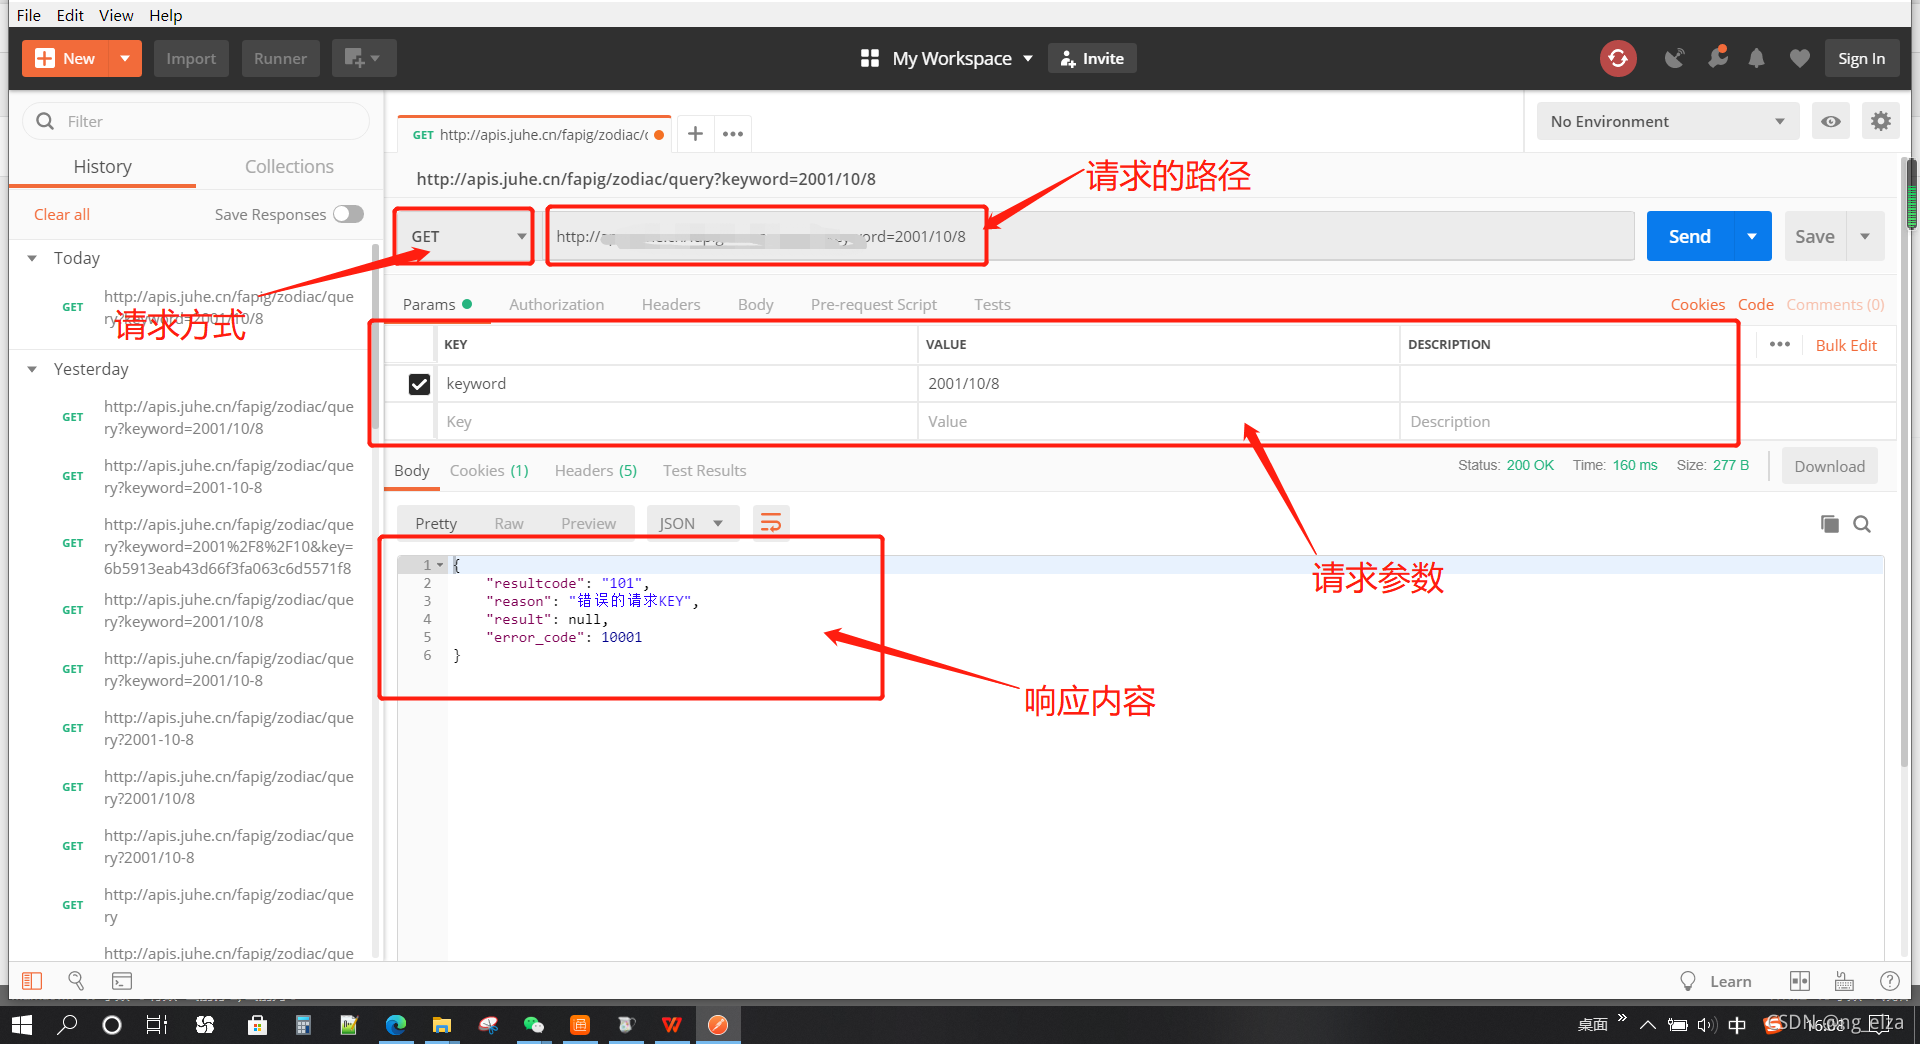This screenshot has height=1044, width=1920.
Task: Open the No Environment dropdown
Action: coord(1667,121)
